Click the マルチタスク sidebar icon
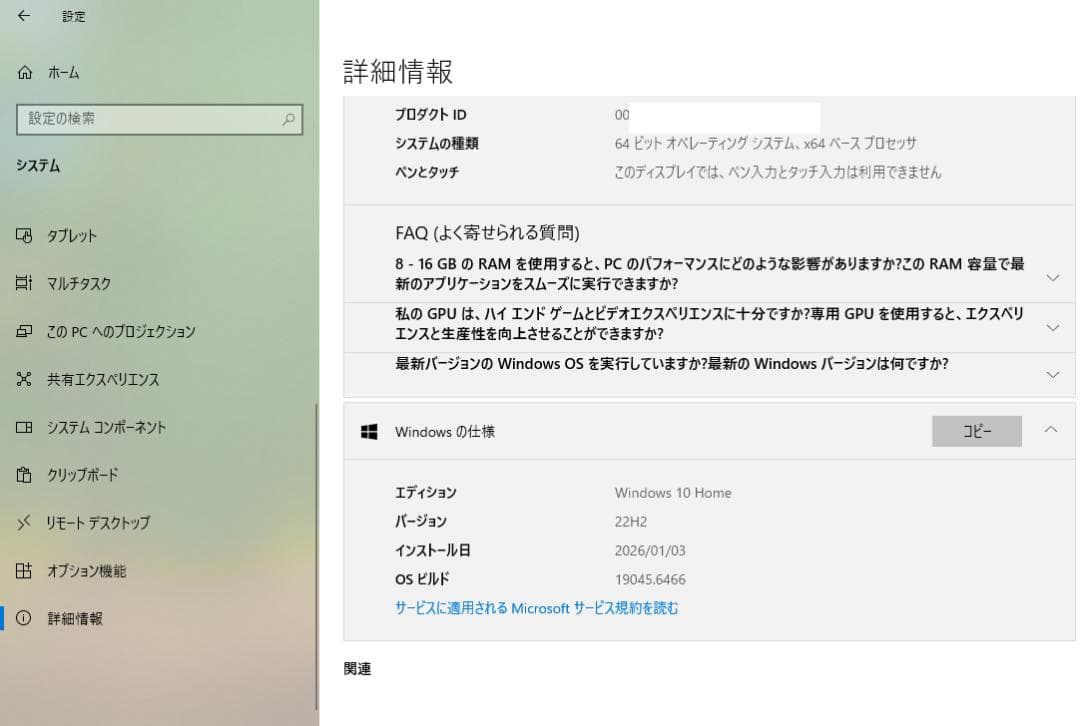The image size is (1080, 726). tap(21, 283)
